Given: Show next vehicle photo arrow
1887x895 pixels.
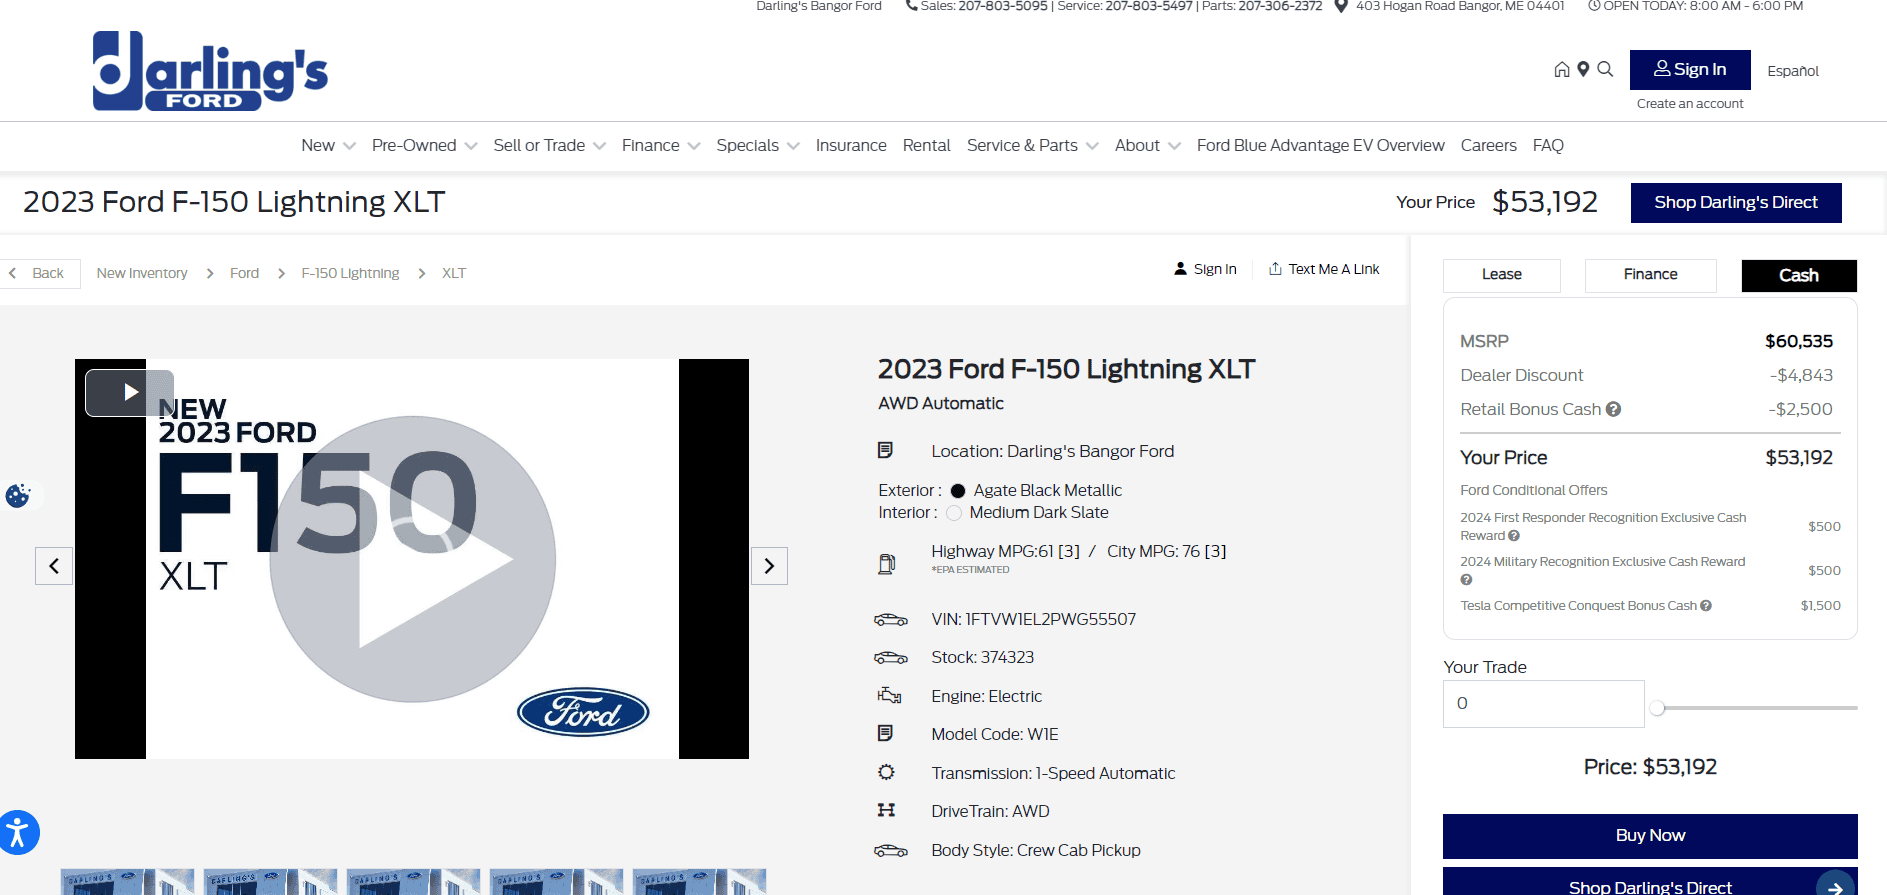Looking at the screenshot, I should pyautogui.click(x=769, y=566).
